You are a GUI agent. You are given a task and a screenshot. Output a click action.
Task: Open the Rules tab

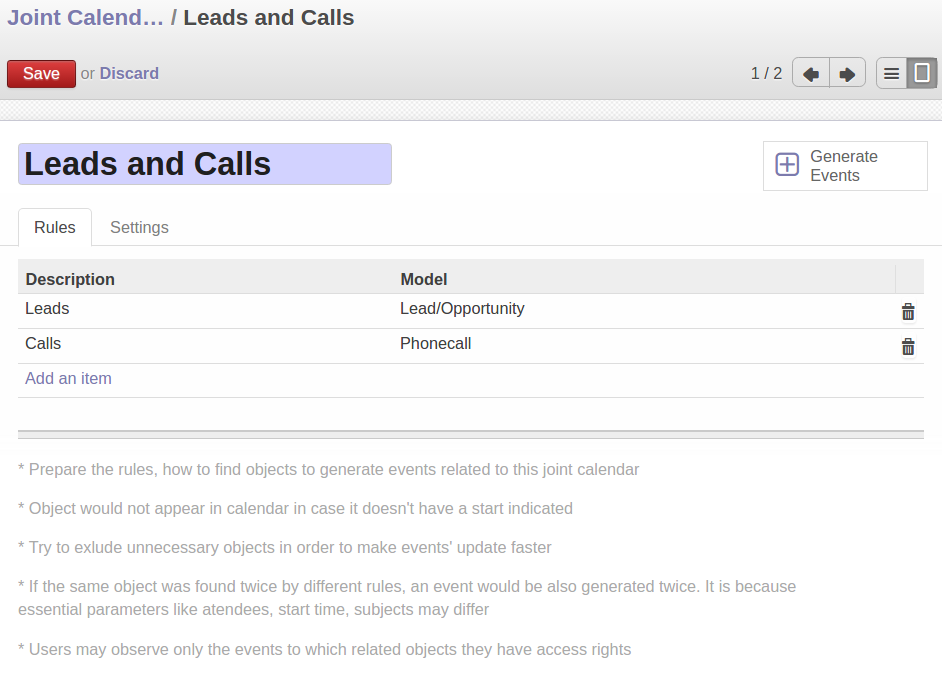(55, 227)
